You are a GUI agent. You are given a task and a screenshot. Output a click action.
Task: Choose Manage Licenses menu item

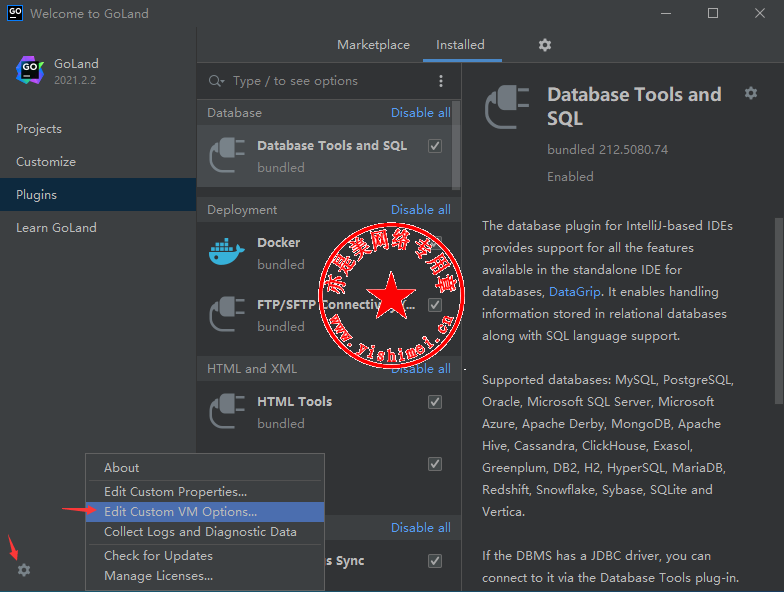[205, 576]
